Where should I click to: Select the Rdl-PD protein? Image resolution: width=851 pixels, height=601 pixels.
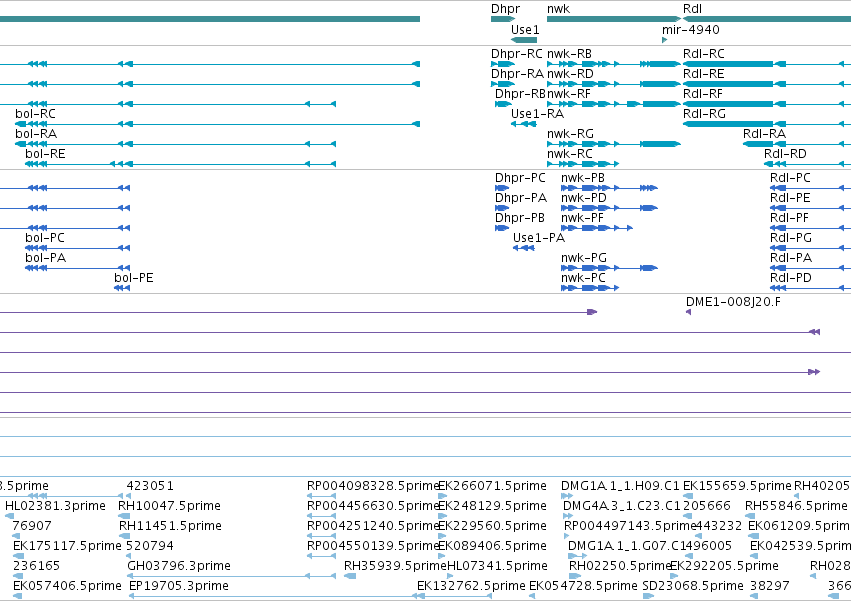coord(810,288)
